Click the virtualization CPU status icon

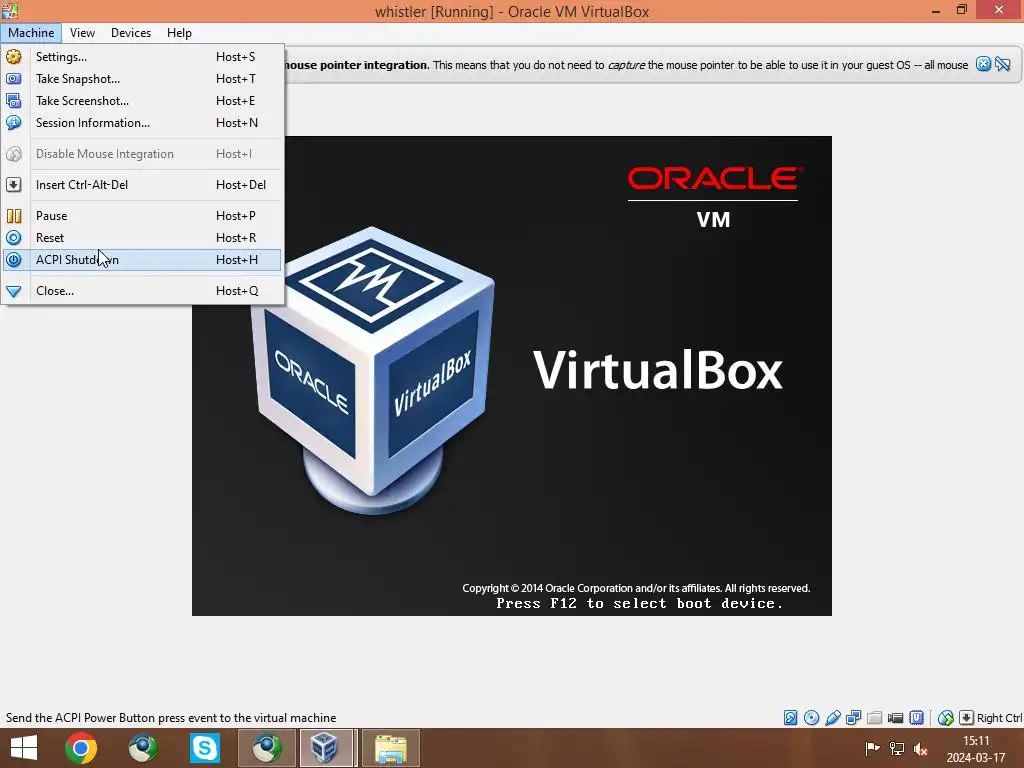(916, 718)
